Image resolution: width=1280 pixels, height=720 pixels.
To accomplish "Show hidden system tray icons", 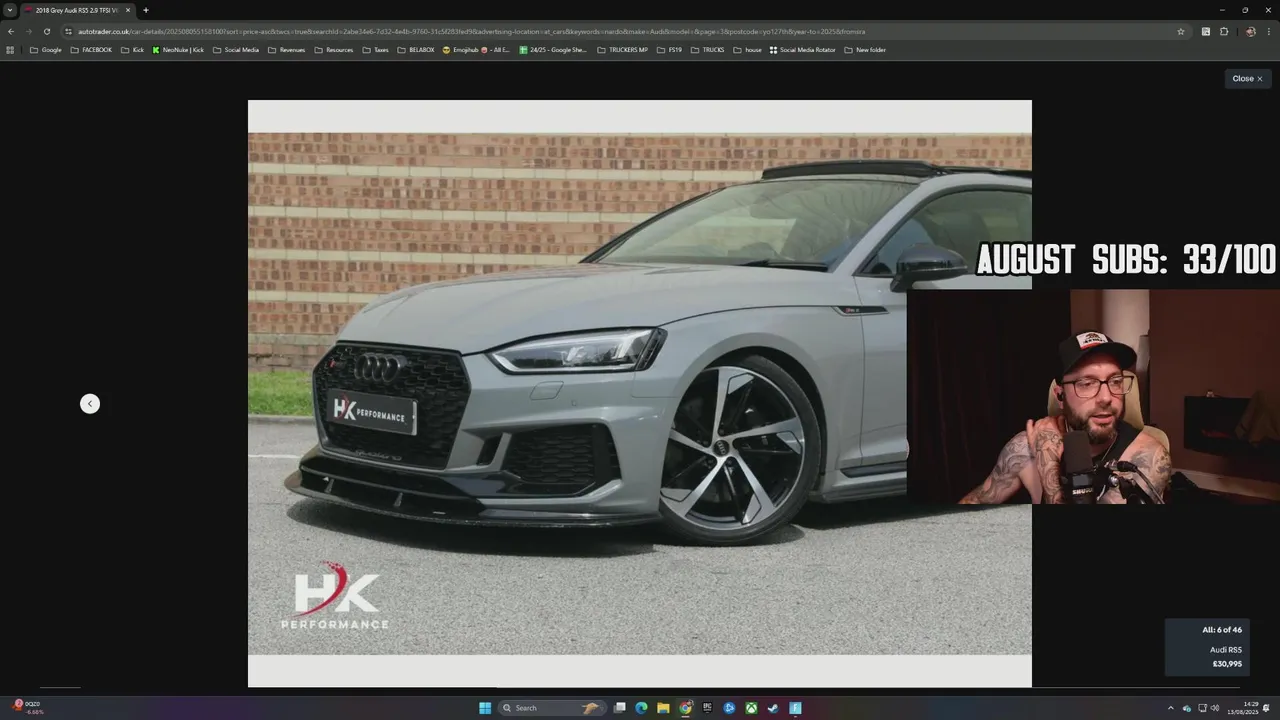I will tap(1171, 708).
